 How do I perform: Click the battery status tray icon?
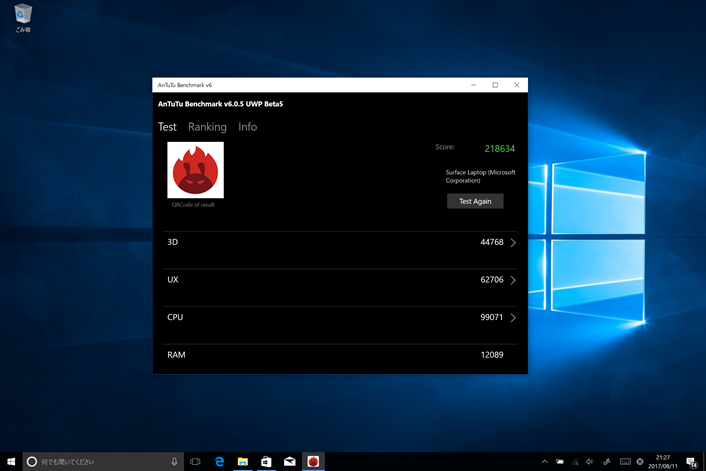pyautogui.click(x=560, y=462)
